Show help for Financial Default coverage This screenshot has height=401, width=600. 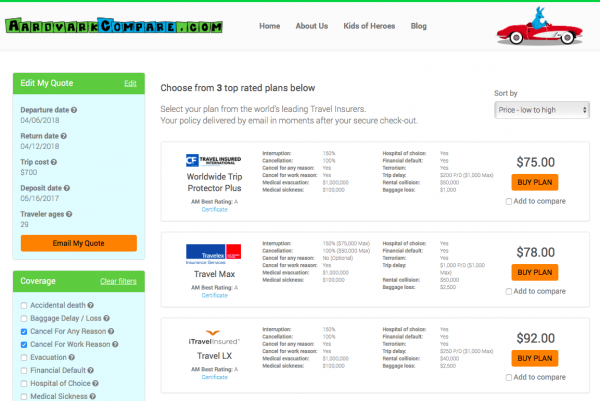coord(90,370)
